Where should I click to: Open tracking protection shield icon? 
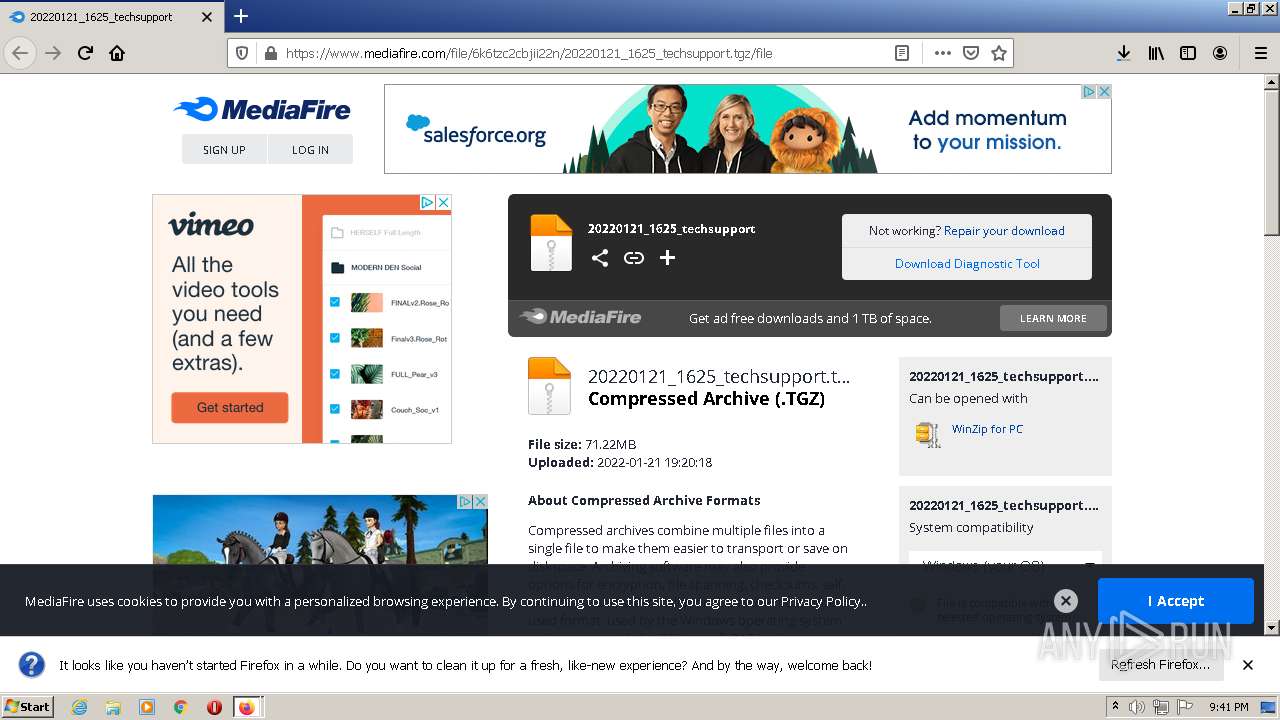[242, 53]
